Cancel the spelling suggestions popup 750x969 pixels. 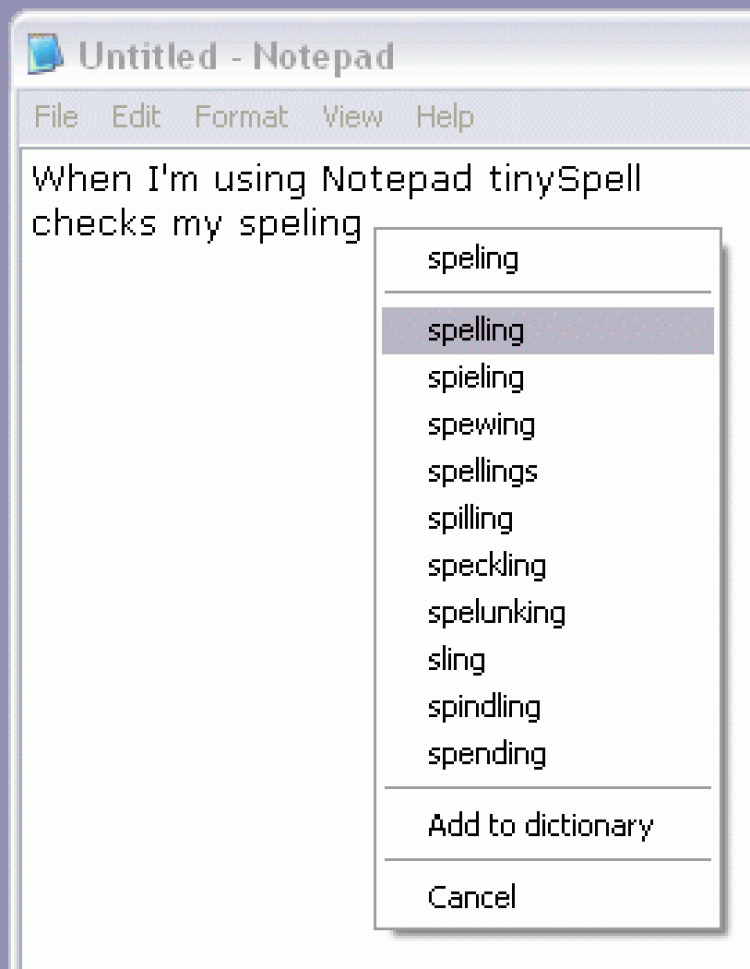pyautogui.click(x=472, y=896)
